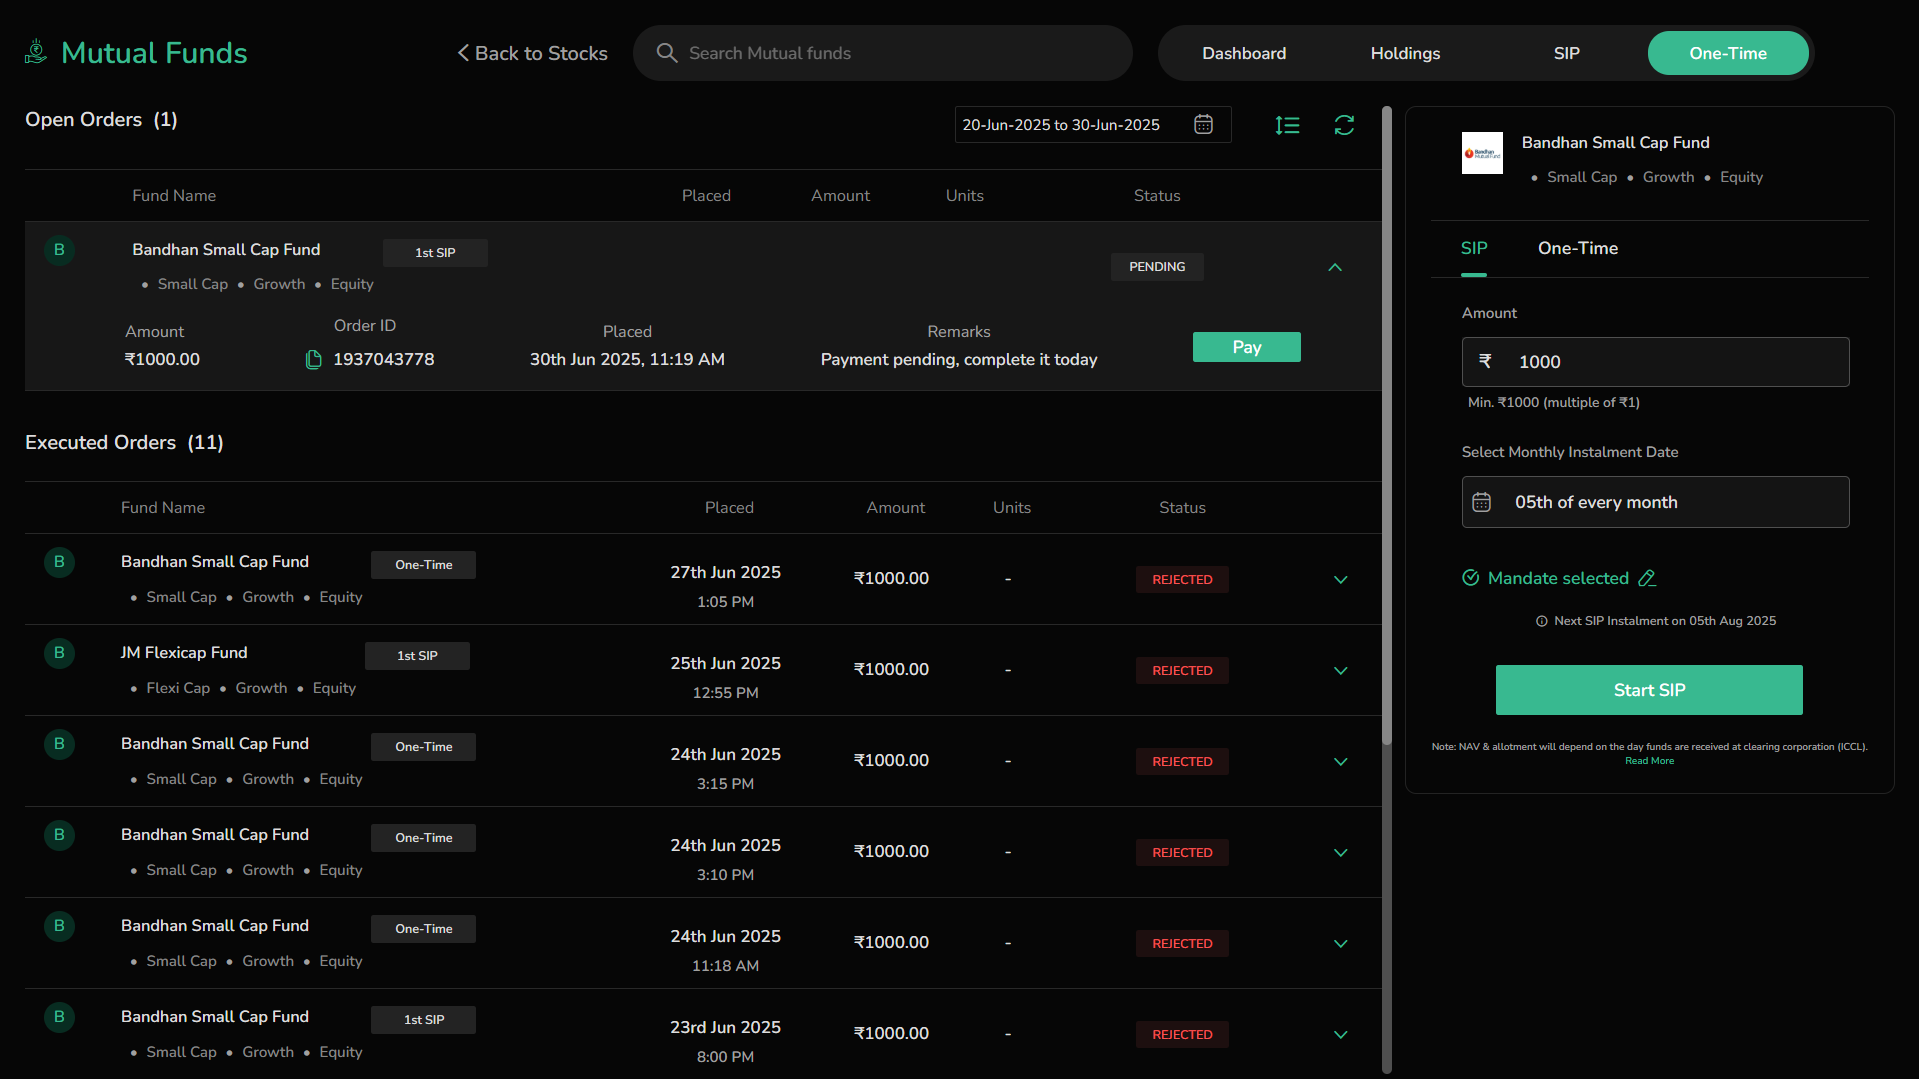Expand the 24th Jun 3:10 PM order
The image size is (1919, 1079).
click(x=1341, y=852)
